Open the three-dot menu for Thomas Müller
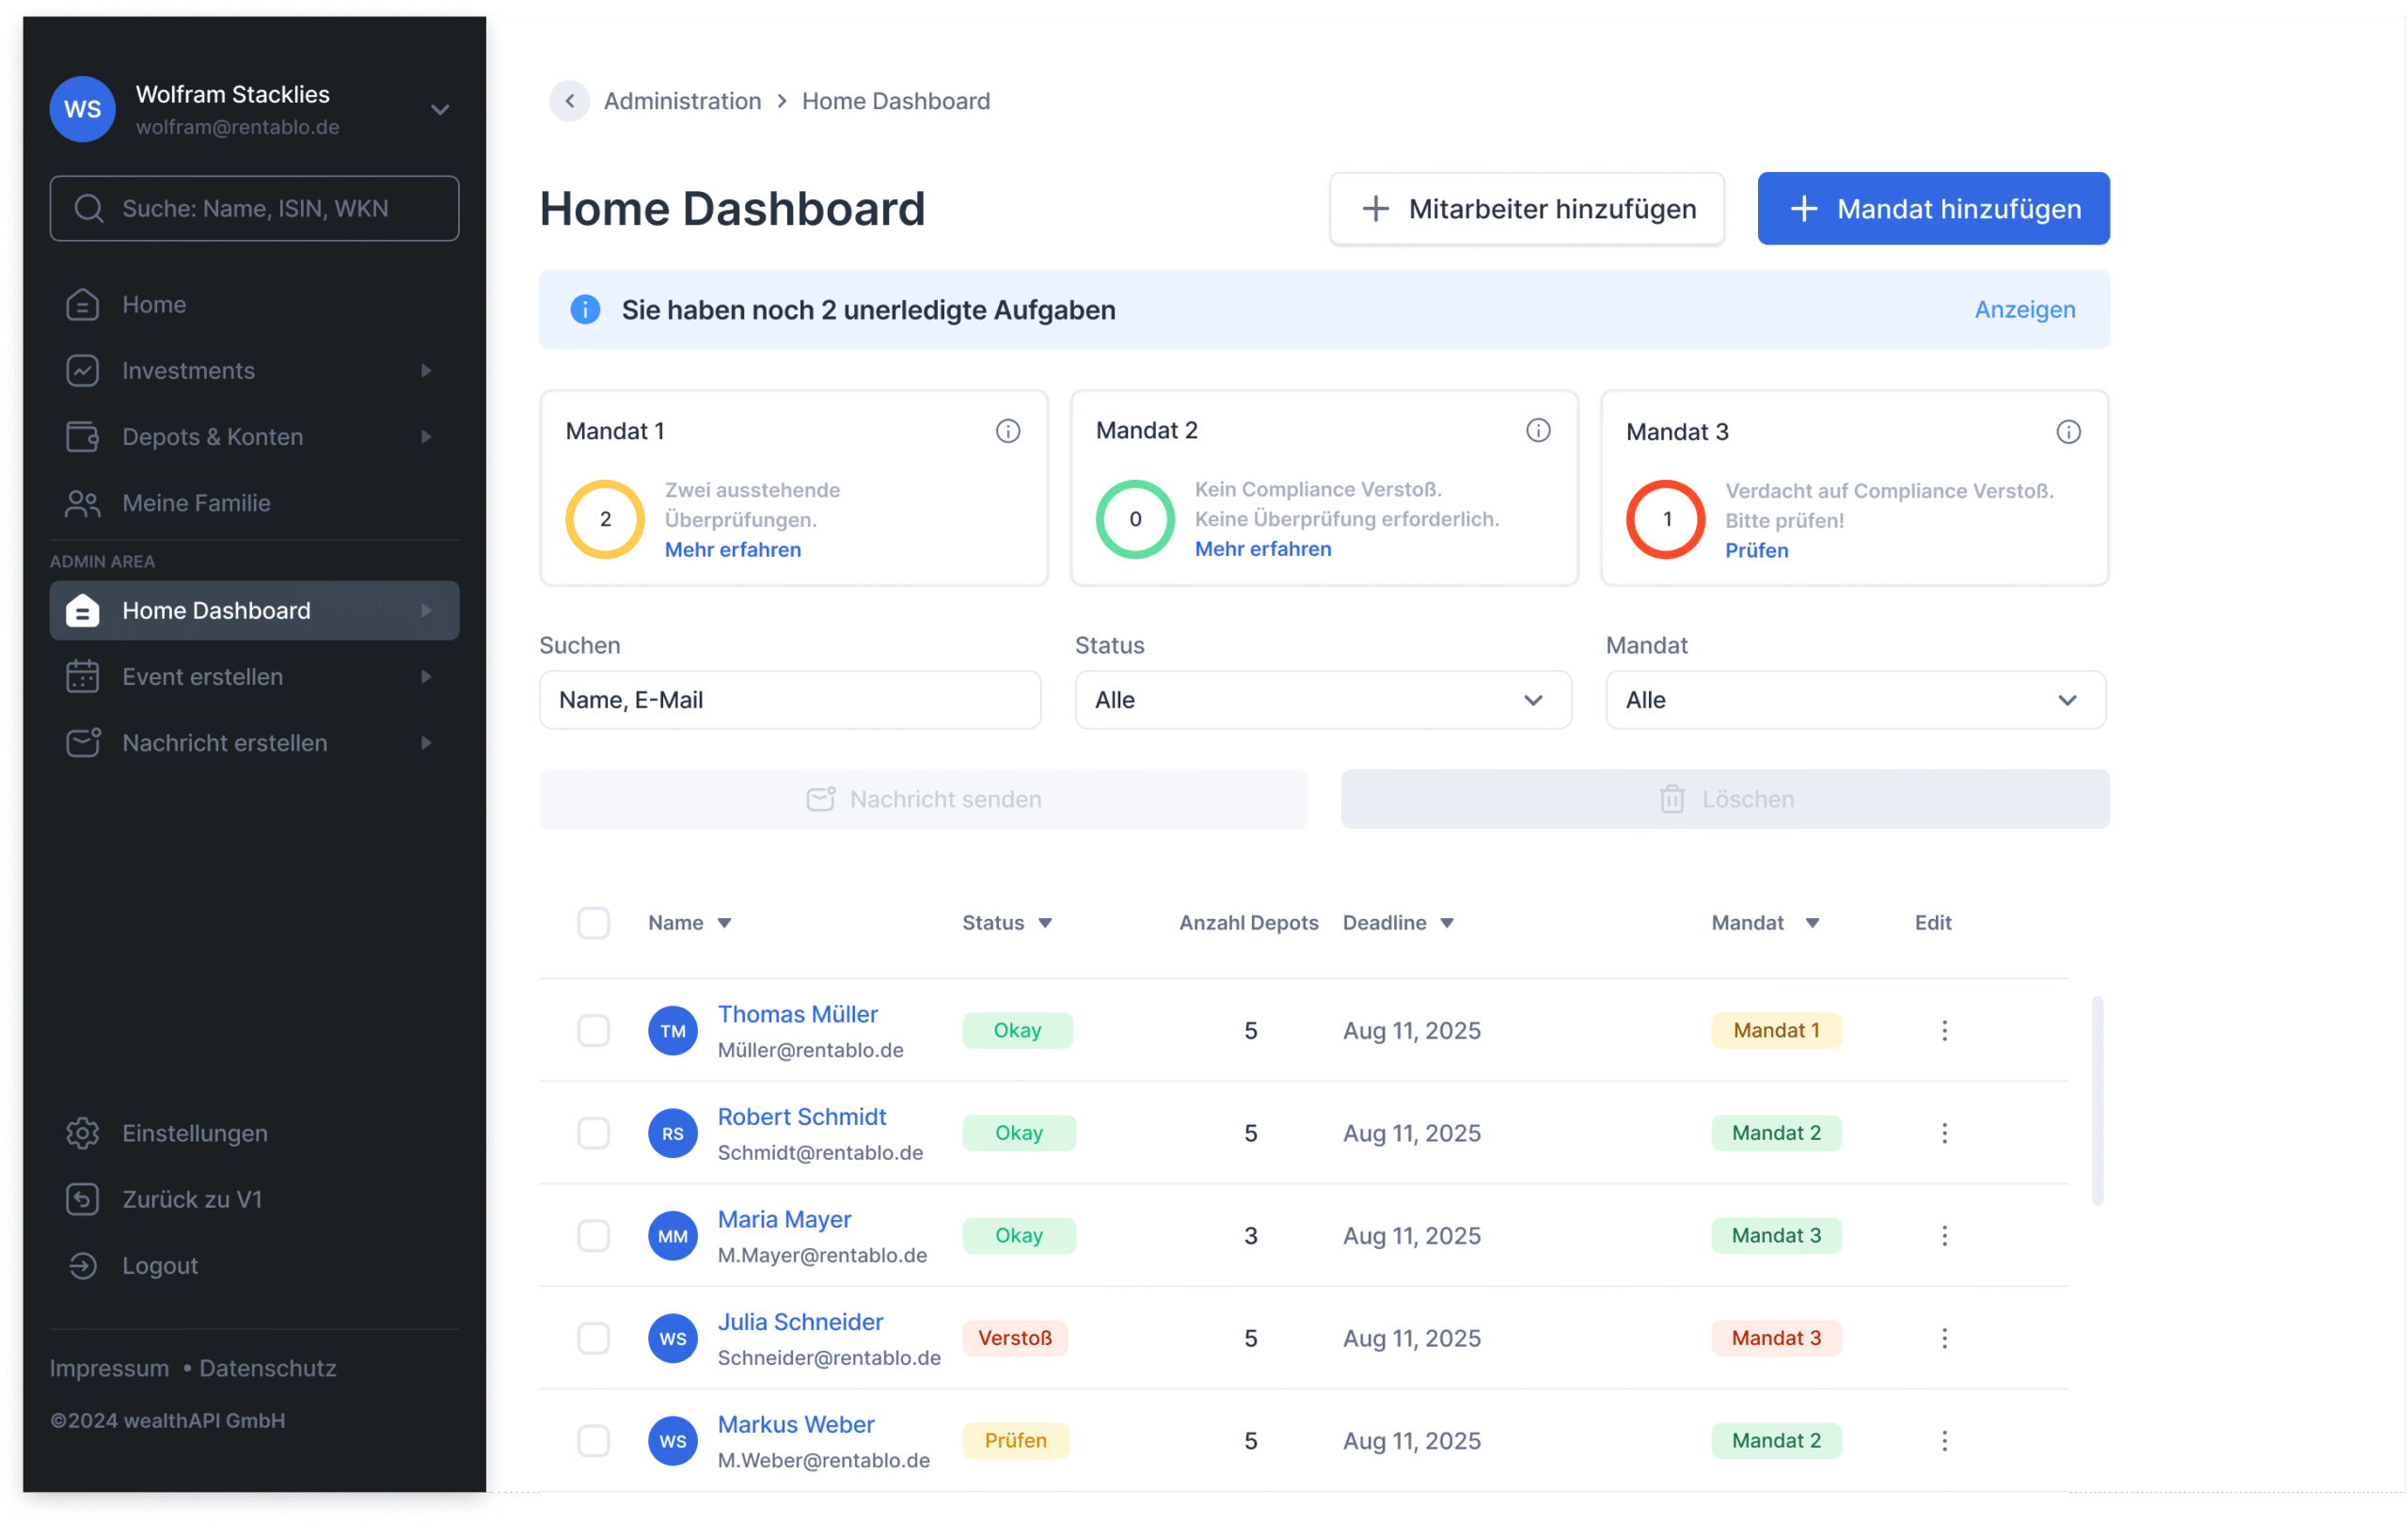This screenshot has height=1522, width=2408. (1944, 1030)
